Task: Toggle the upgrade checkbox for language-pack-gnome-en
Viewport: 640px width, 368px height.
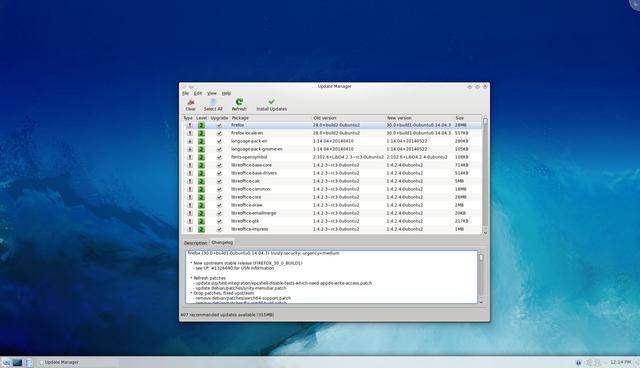Action: tap(219, 149)
